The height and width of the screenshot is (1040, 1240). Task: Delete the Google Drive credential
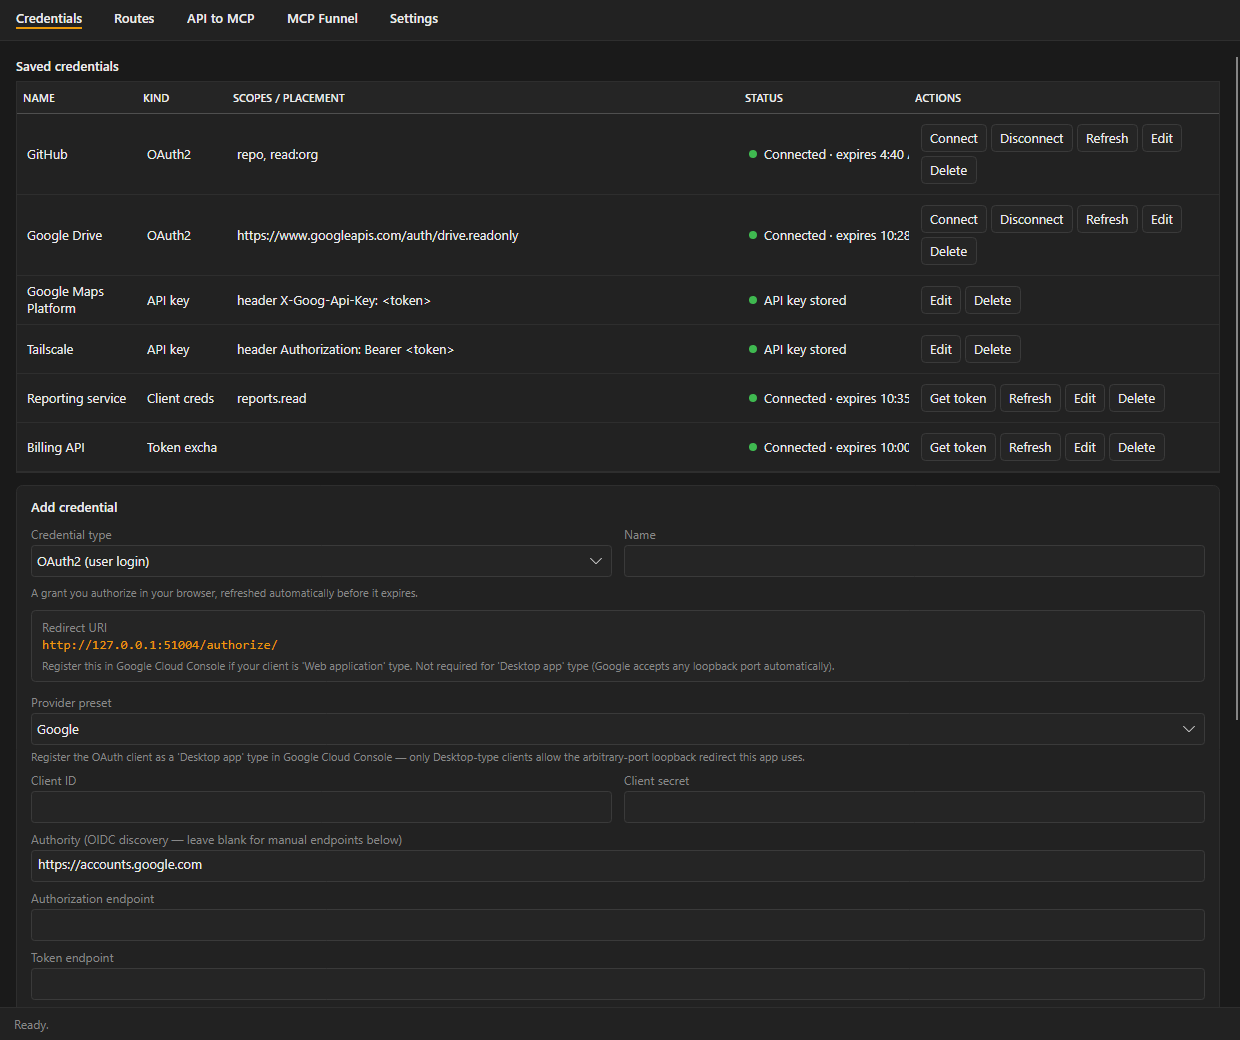[949, 251]
